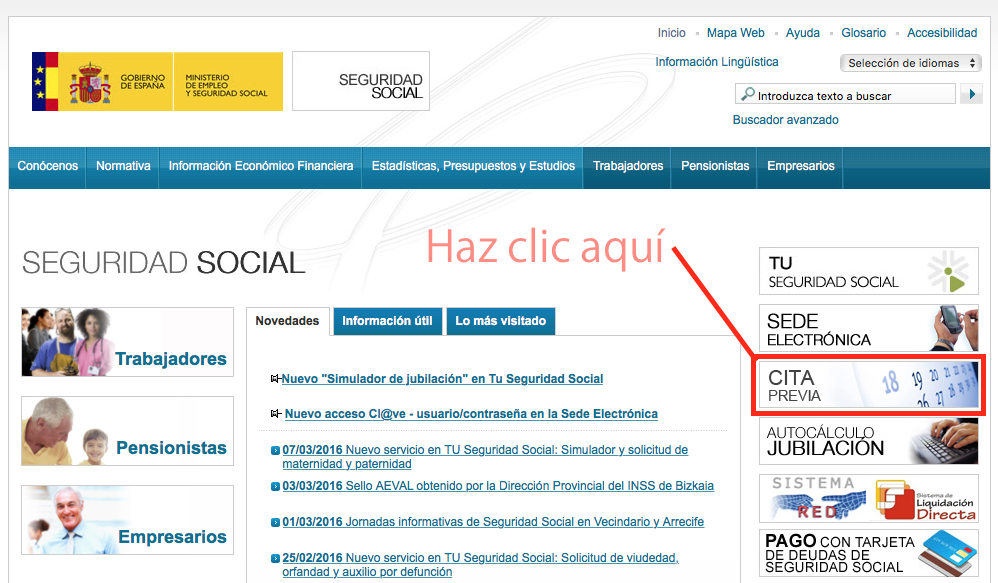The width and height of the screenshot is (998, 583).
Task: Open the Información Lingüística link
Action: [x=717, y=62]
